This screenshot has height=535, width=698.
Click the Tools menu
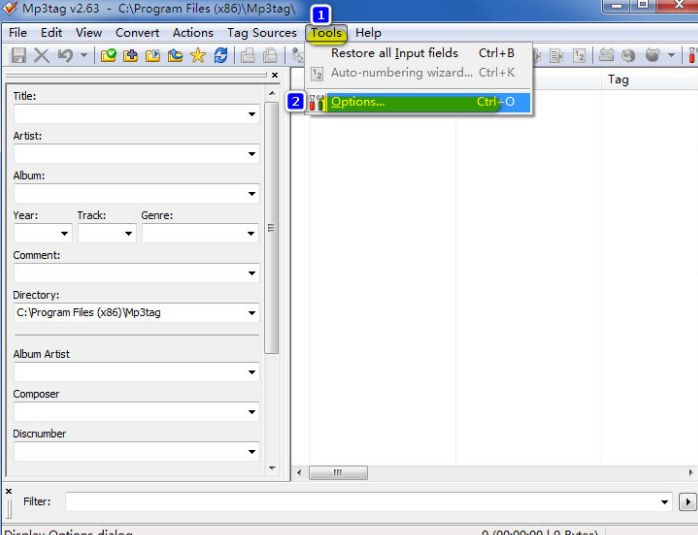click(x=326, y=33)
